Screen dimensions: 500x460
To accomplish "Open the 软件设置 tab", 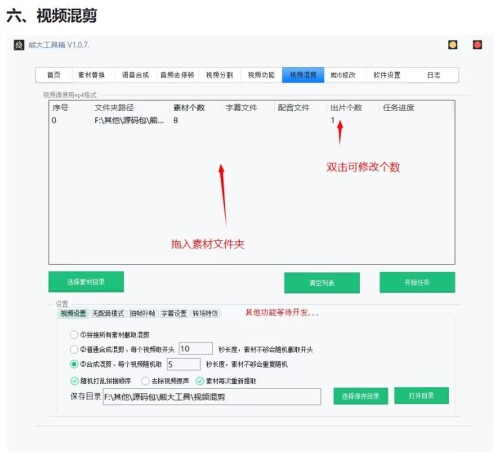I will coord(387,75).
